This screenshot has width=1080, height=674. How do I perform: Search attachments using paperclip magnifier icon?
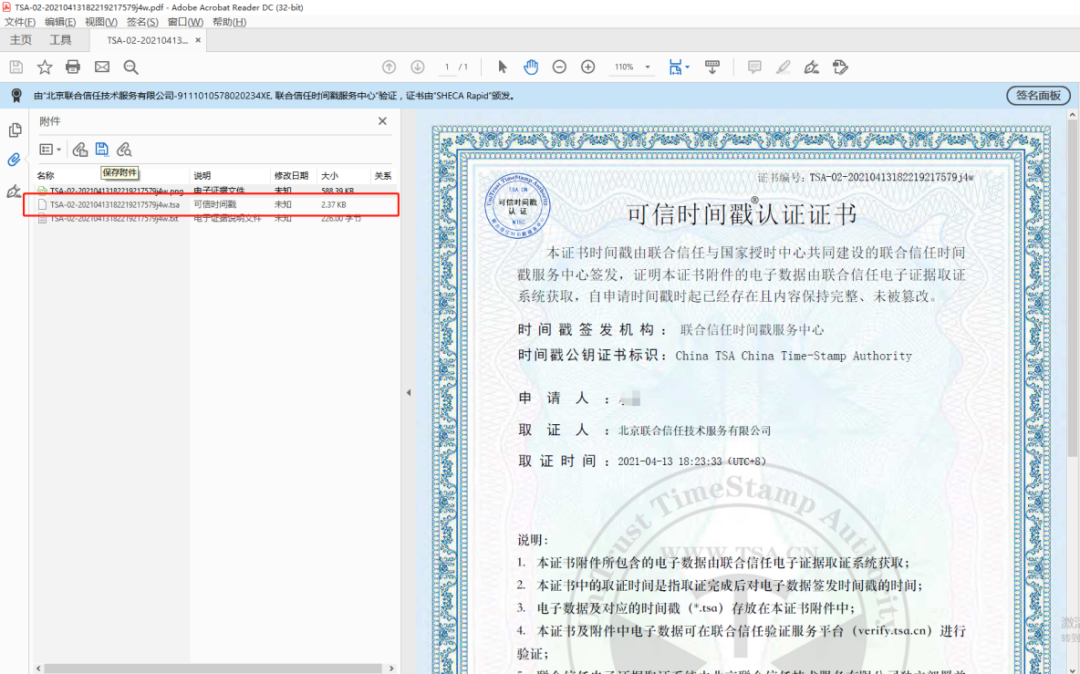click(x=124, y=149)
